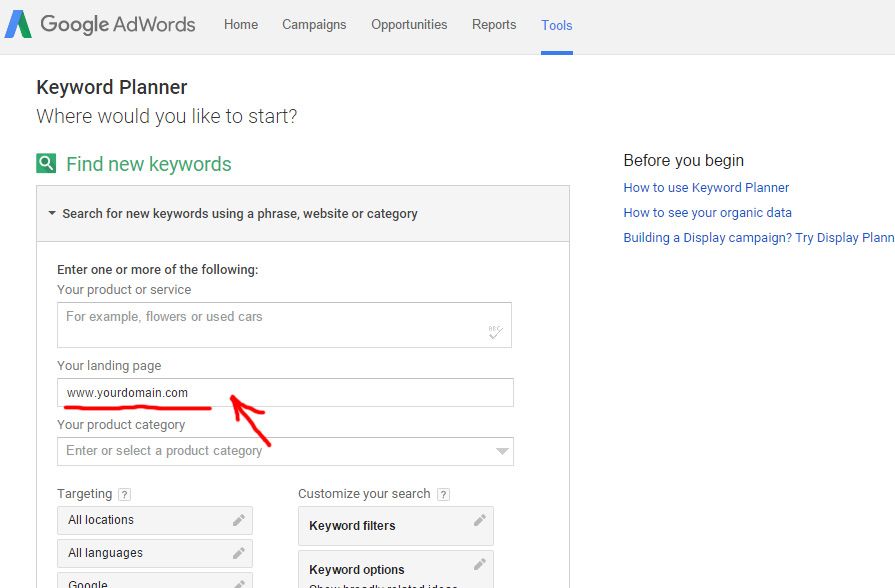Edit the Google network targeting box
This screenshot has width=895, height=588.
point(155,581)
